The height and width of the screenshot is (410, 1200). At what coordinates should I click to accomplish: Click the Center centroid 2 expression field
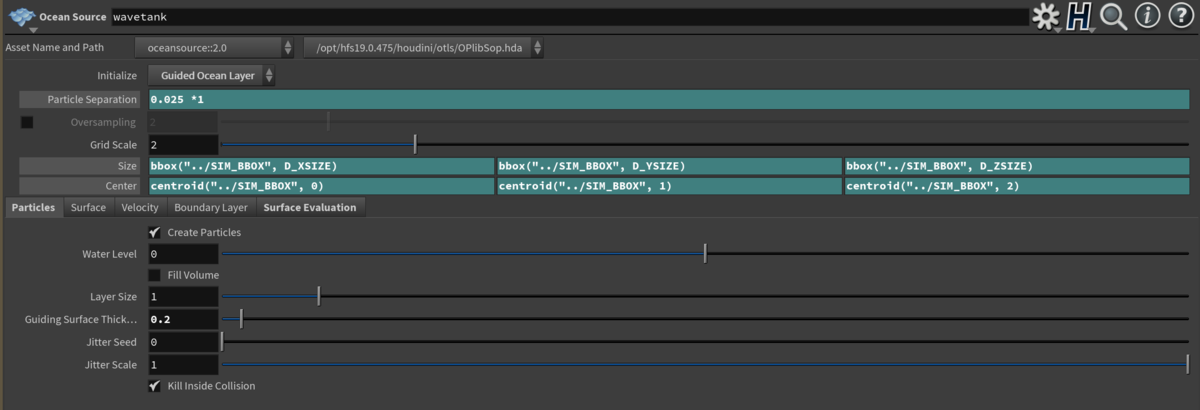tap(1017, 186)
